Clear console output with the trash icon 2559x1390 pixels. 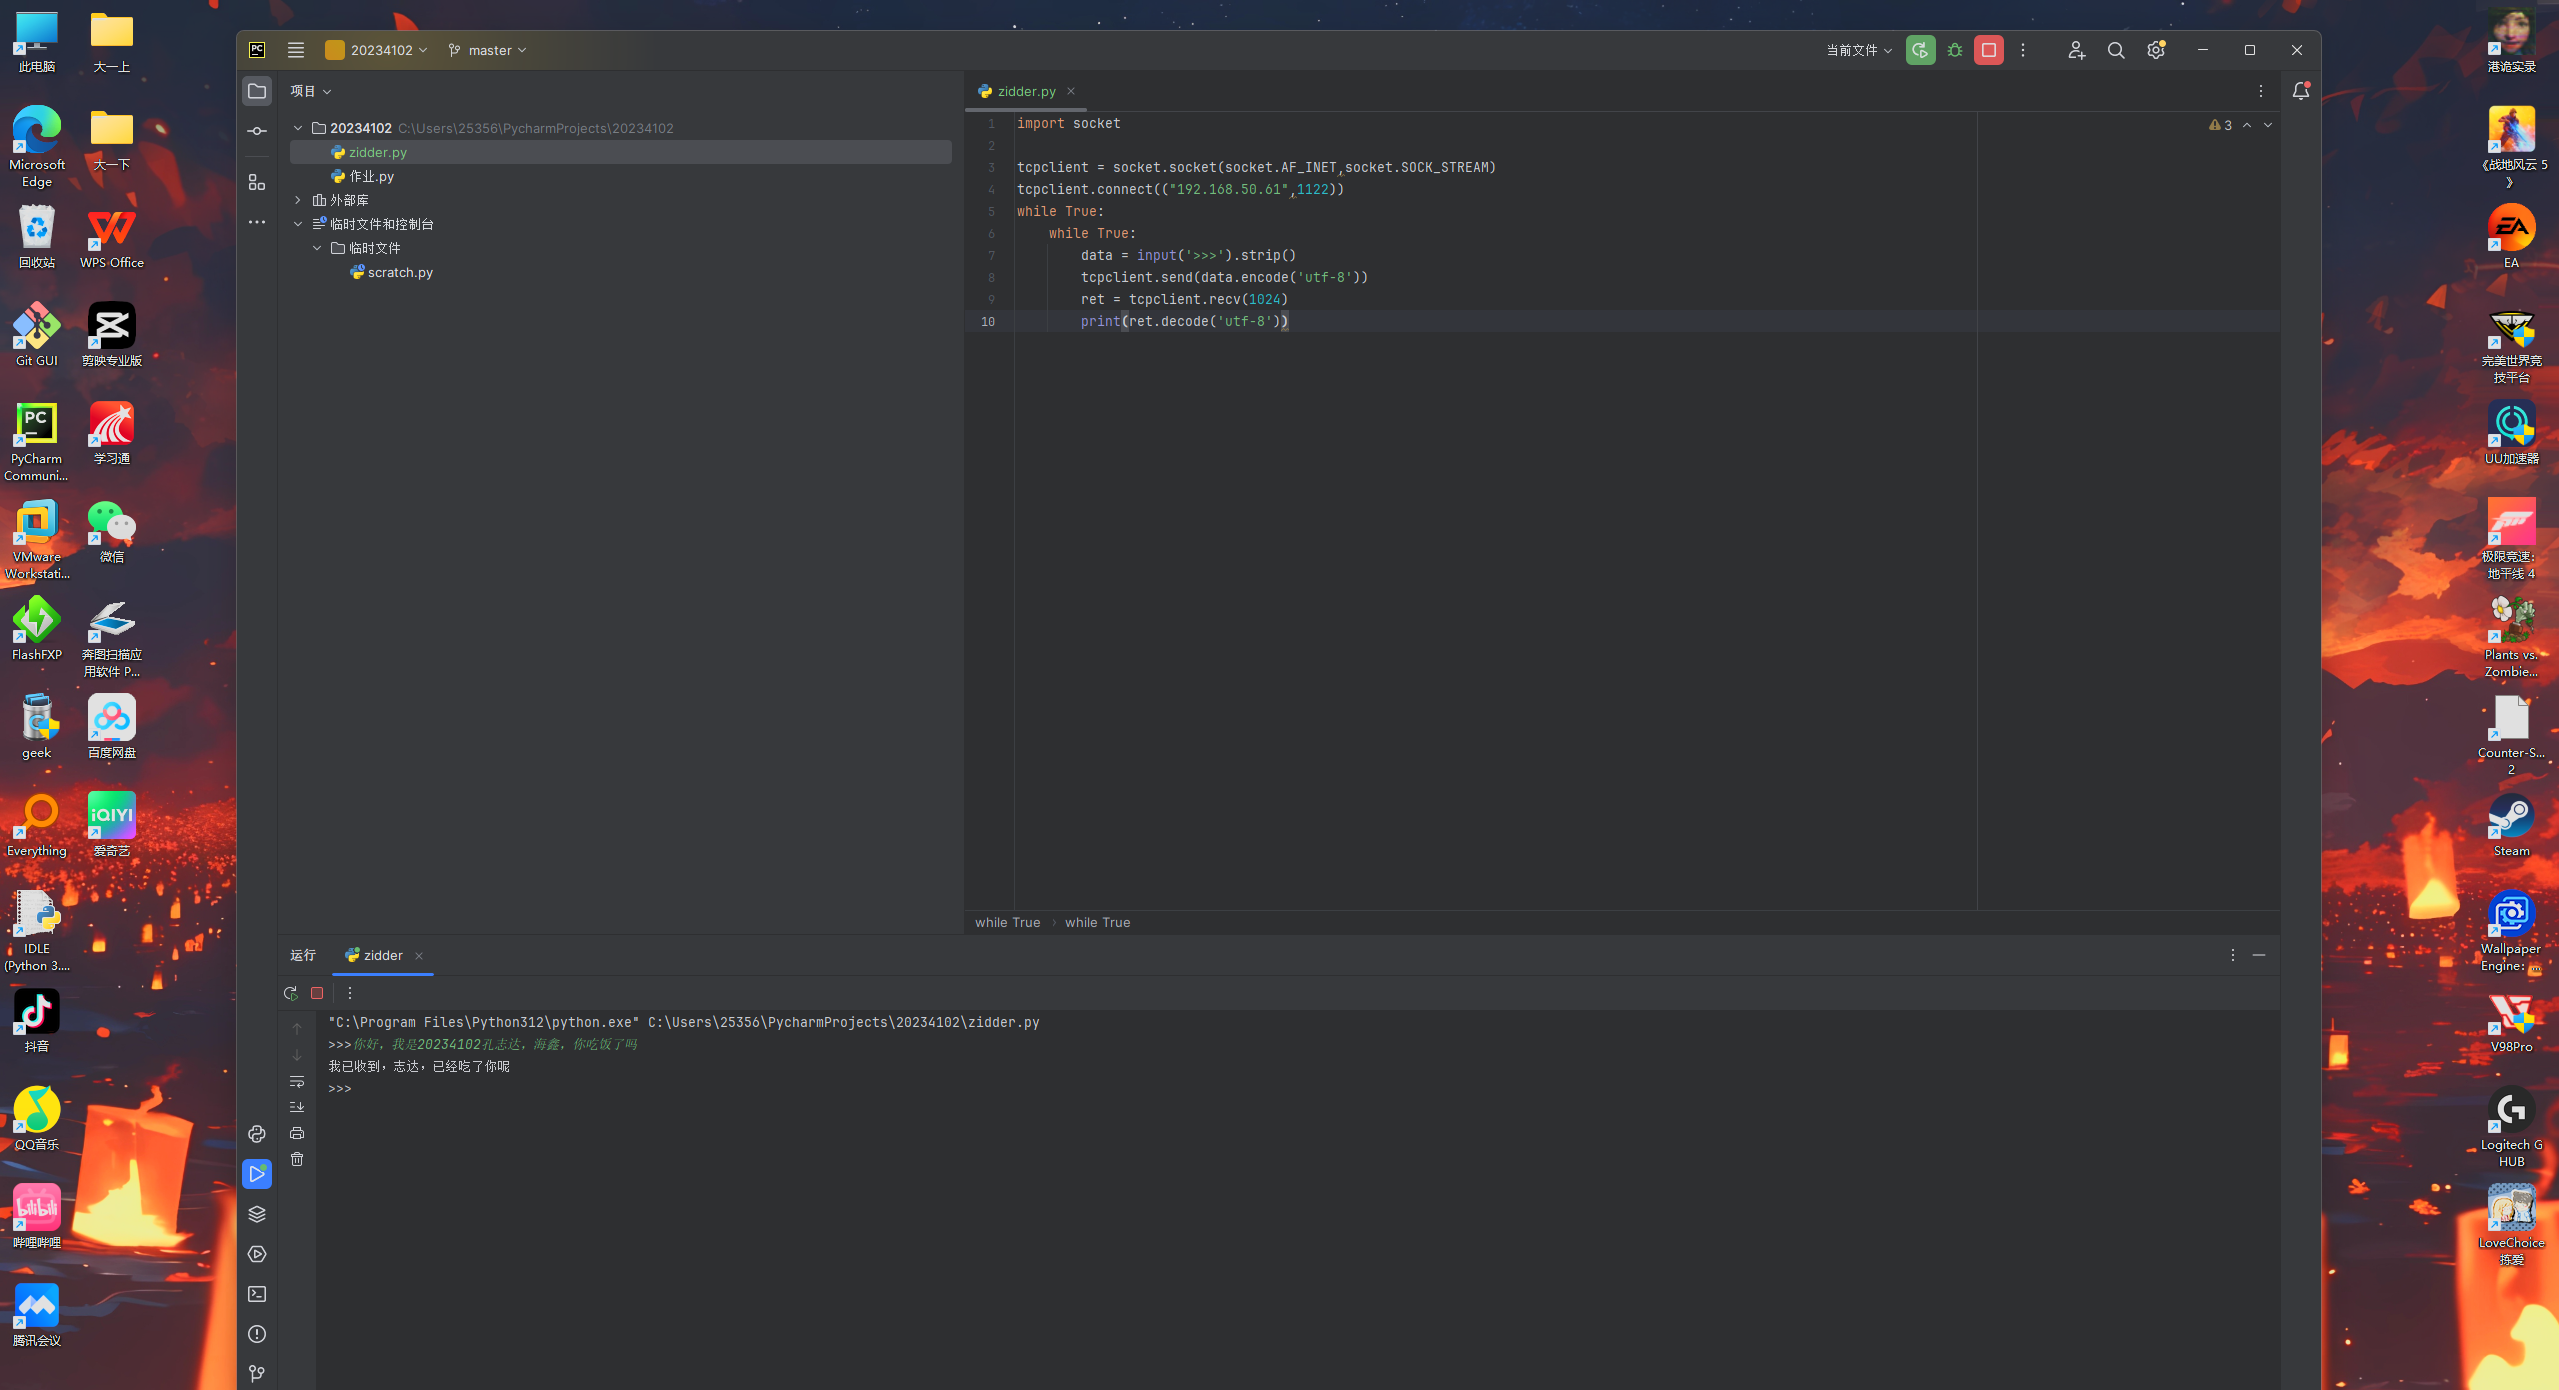pyautogui.click(x=297, y=1159)
